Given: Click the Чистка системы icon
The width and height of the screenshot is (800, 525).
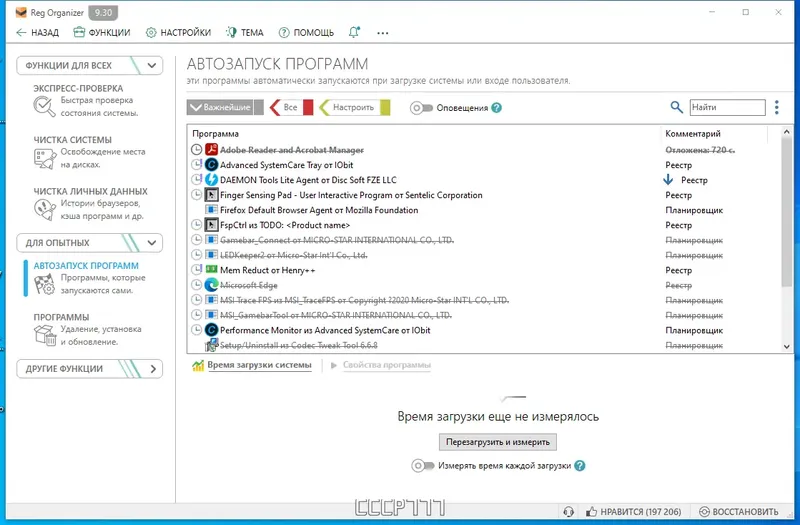Looking at the screenshot, I should [45, 158].
